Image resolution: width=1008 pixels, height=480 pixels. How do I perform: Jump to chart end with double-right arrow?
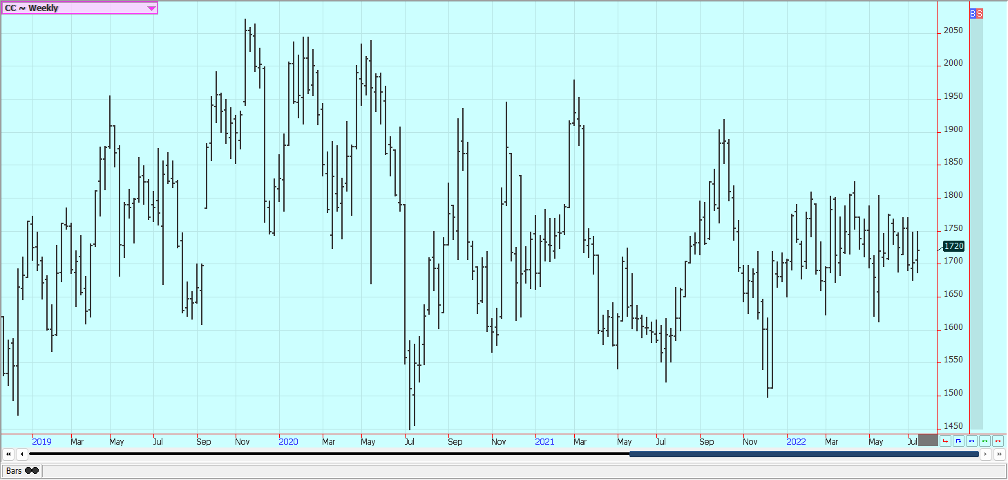(998, 454)
